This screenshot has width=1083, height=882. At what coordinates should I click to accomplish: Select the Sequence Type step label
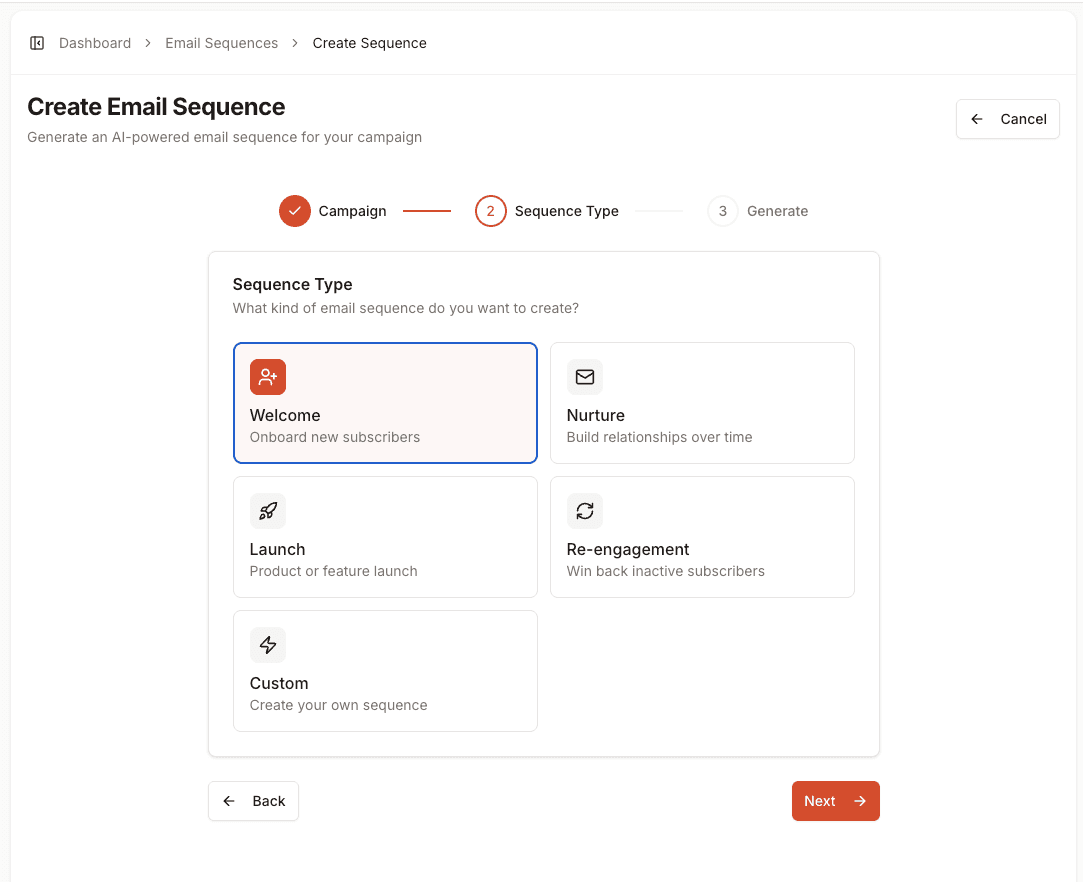566,211
